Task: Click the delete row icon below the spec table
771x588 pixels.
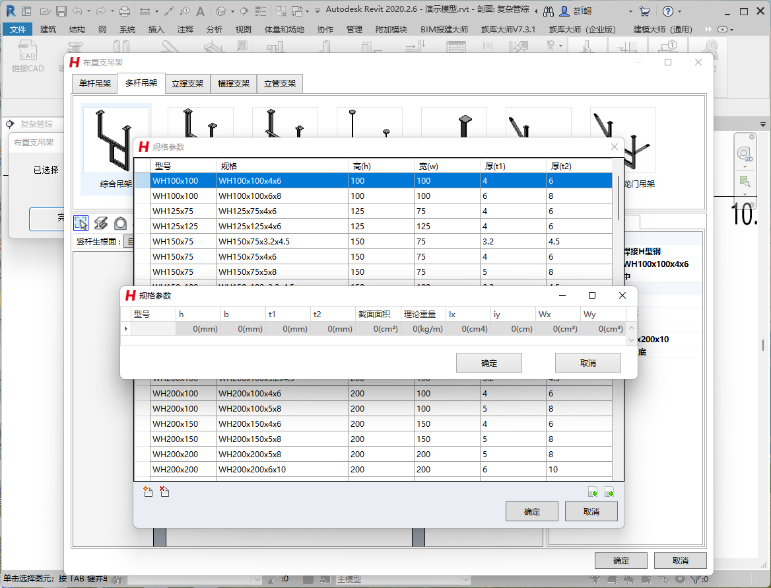Action: [x=164, y=491]
